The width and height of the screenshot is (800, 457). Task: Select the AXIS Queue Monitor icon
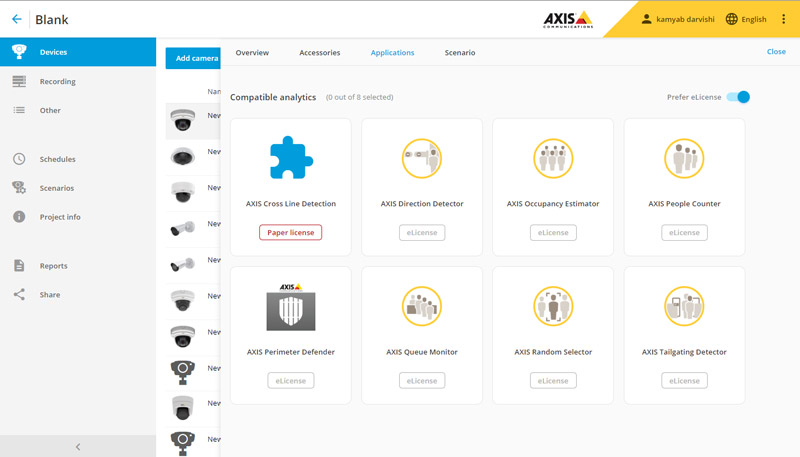(x=422, y=307)
